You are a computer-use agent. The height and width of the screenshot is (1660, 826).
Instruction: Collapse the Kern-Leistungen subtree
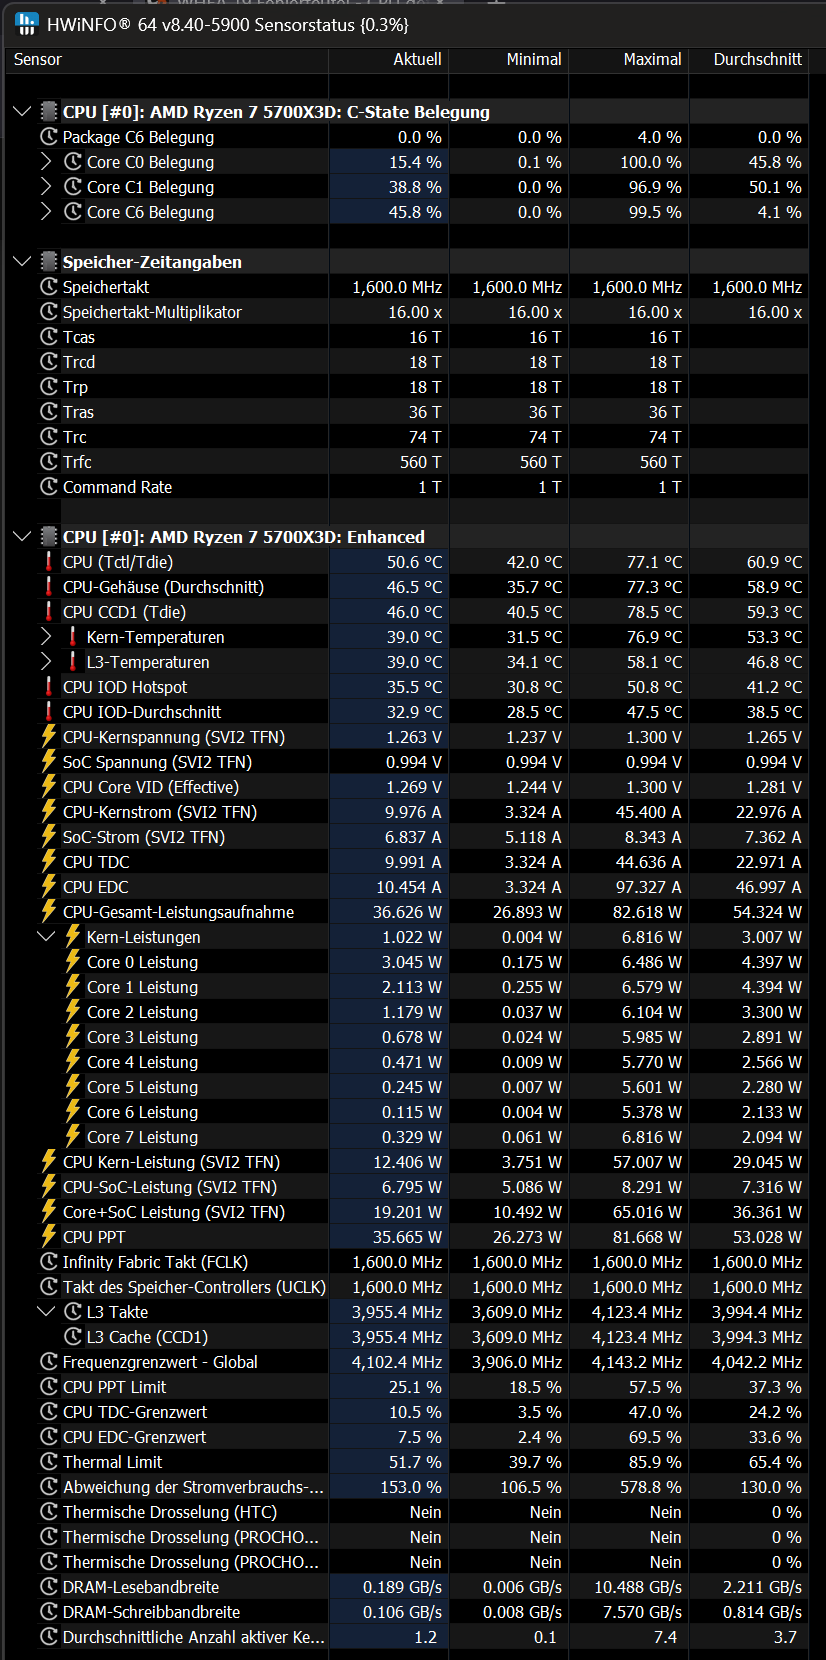(46, 936)
